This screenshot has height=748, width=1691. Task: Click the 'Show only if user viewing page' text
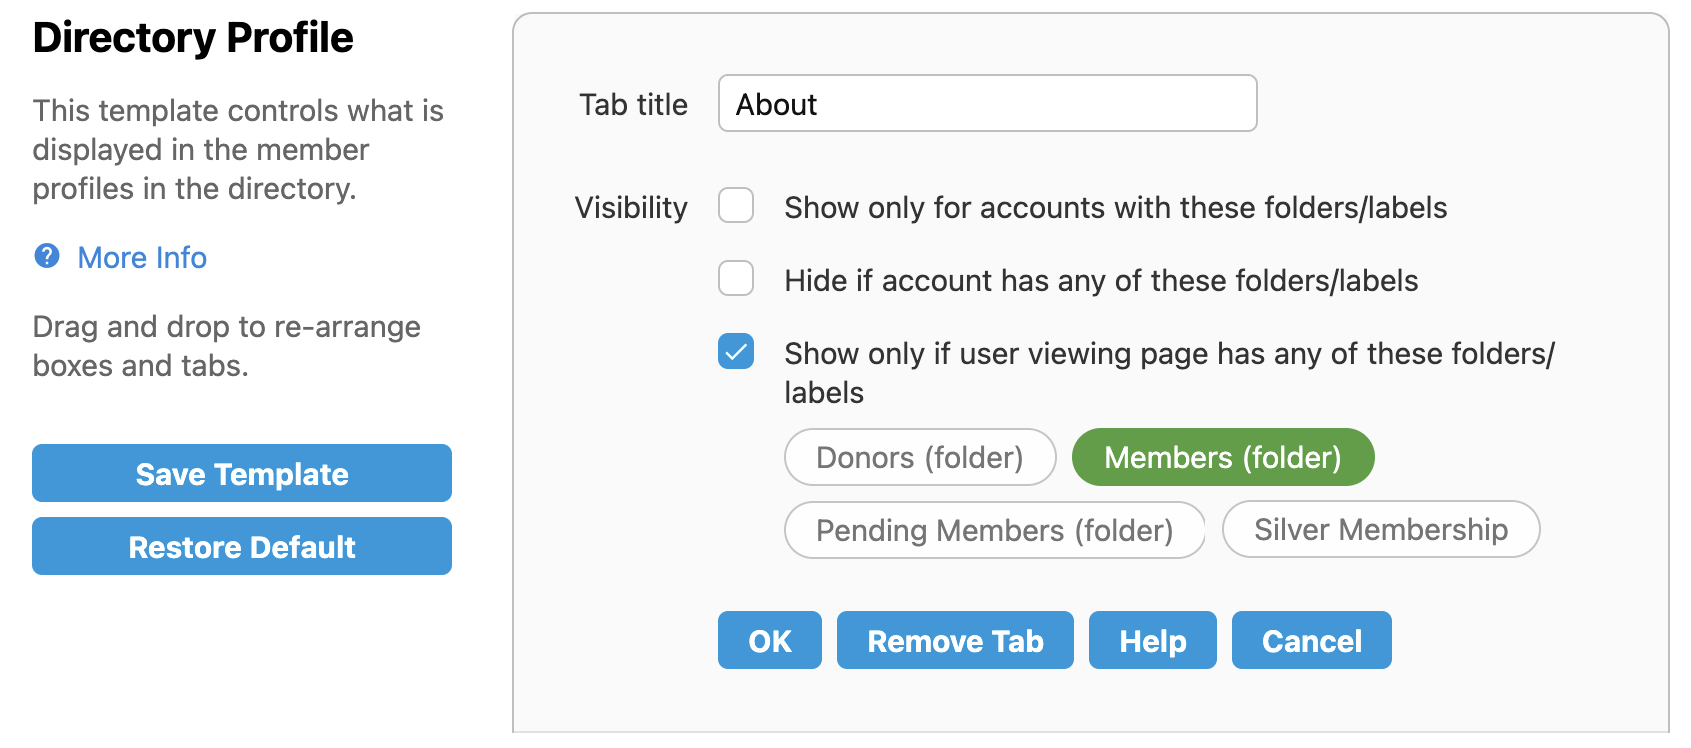[1168, 354]
